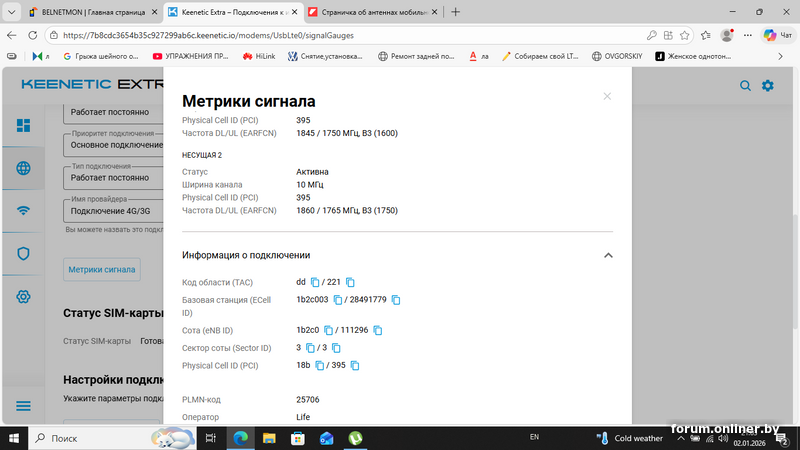
Task: Click the taskbar Поиск search box
Action: tap(112, 438)
